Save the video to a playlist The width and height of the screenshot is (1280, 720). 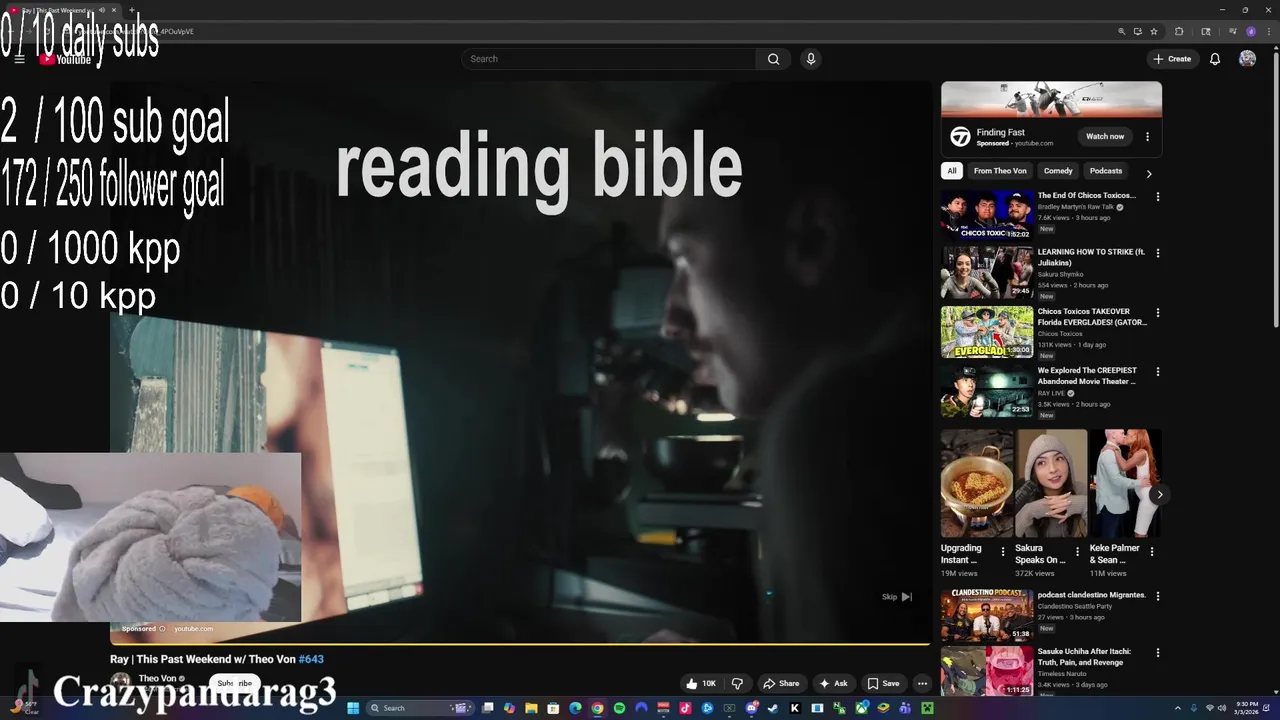[883, 683]
